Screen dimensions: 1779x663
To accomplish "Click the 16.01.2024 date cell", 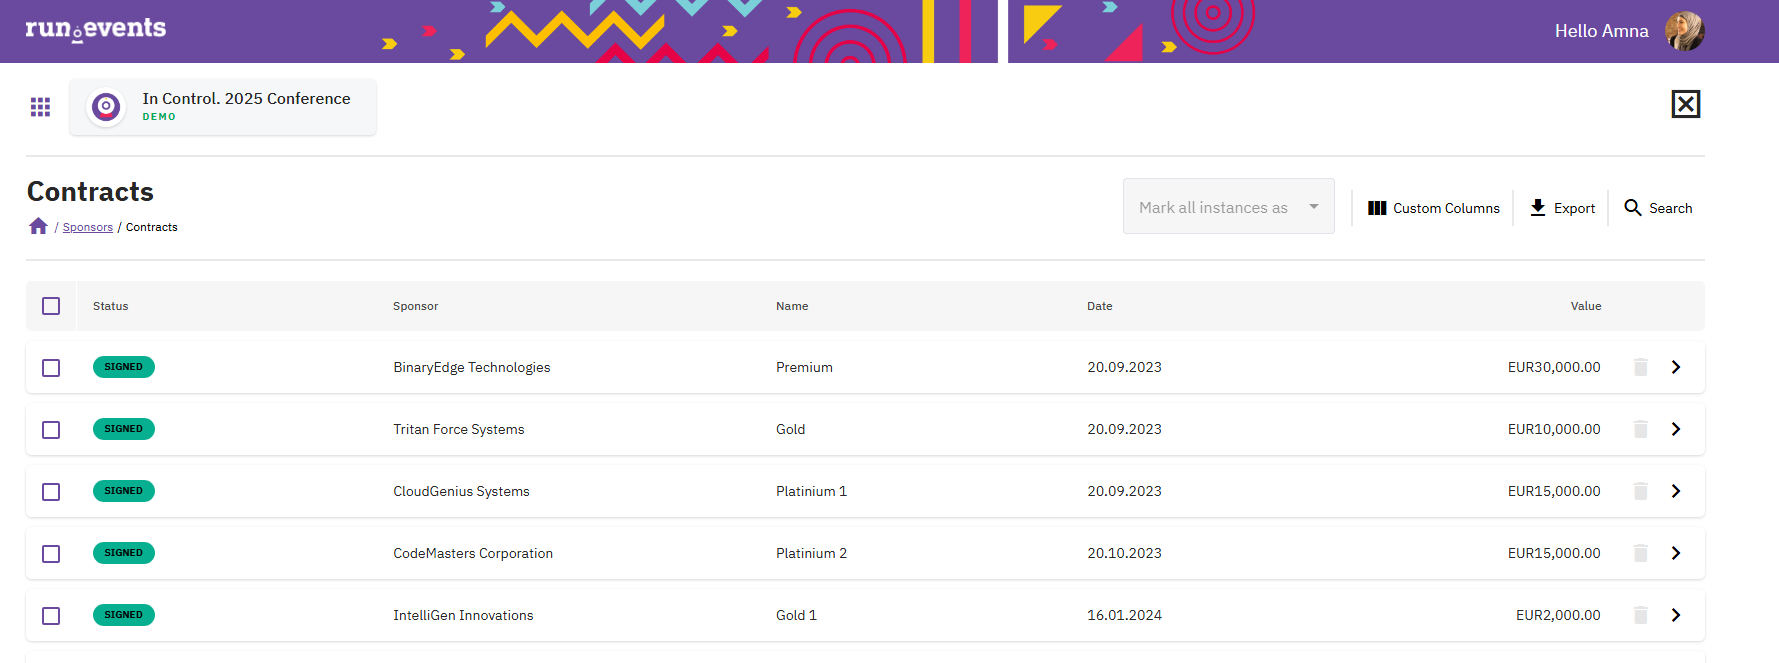I will [1124, 615].
